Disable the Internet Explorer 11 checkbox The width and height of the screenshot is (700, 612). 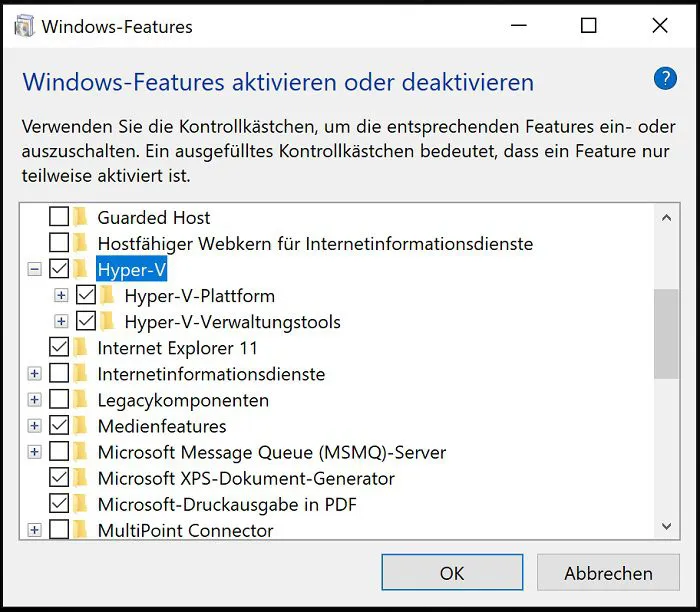pyautogui.click(x=59, y=347)
